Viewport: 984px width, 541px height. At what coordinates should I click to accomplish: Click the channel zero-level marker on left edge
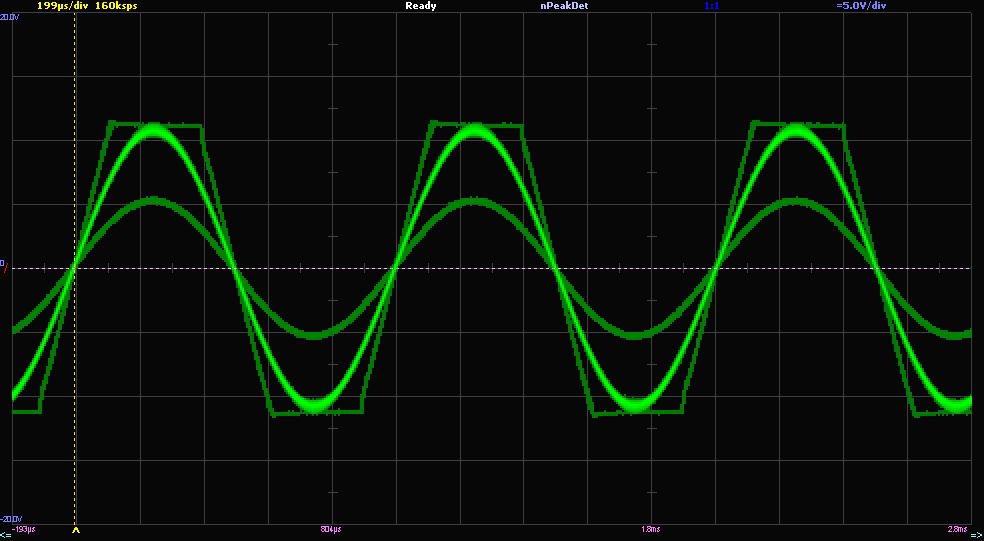(3, 263)
